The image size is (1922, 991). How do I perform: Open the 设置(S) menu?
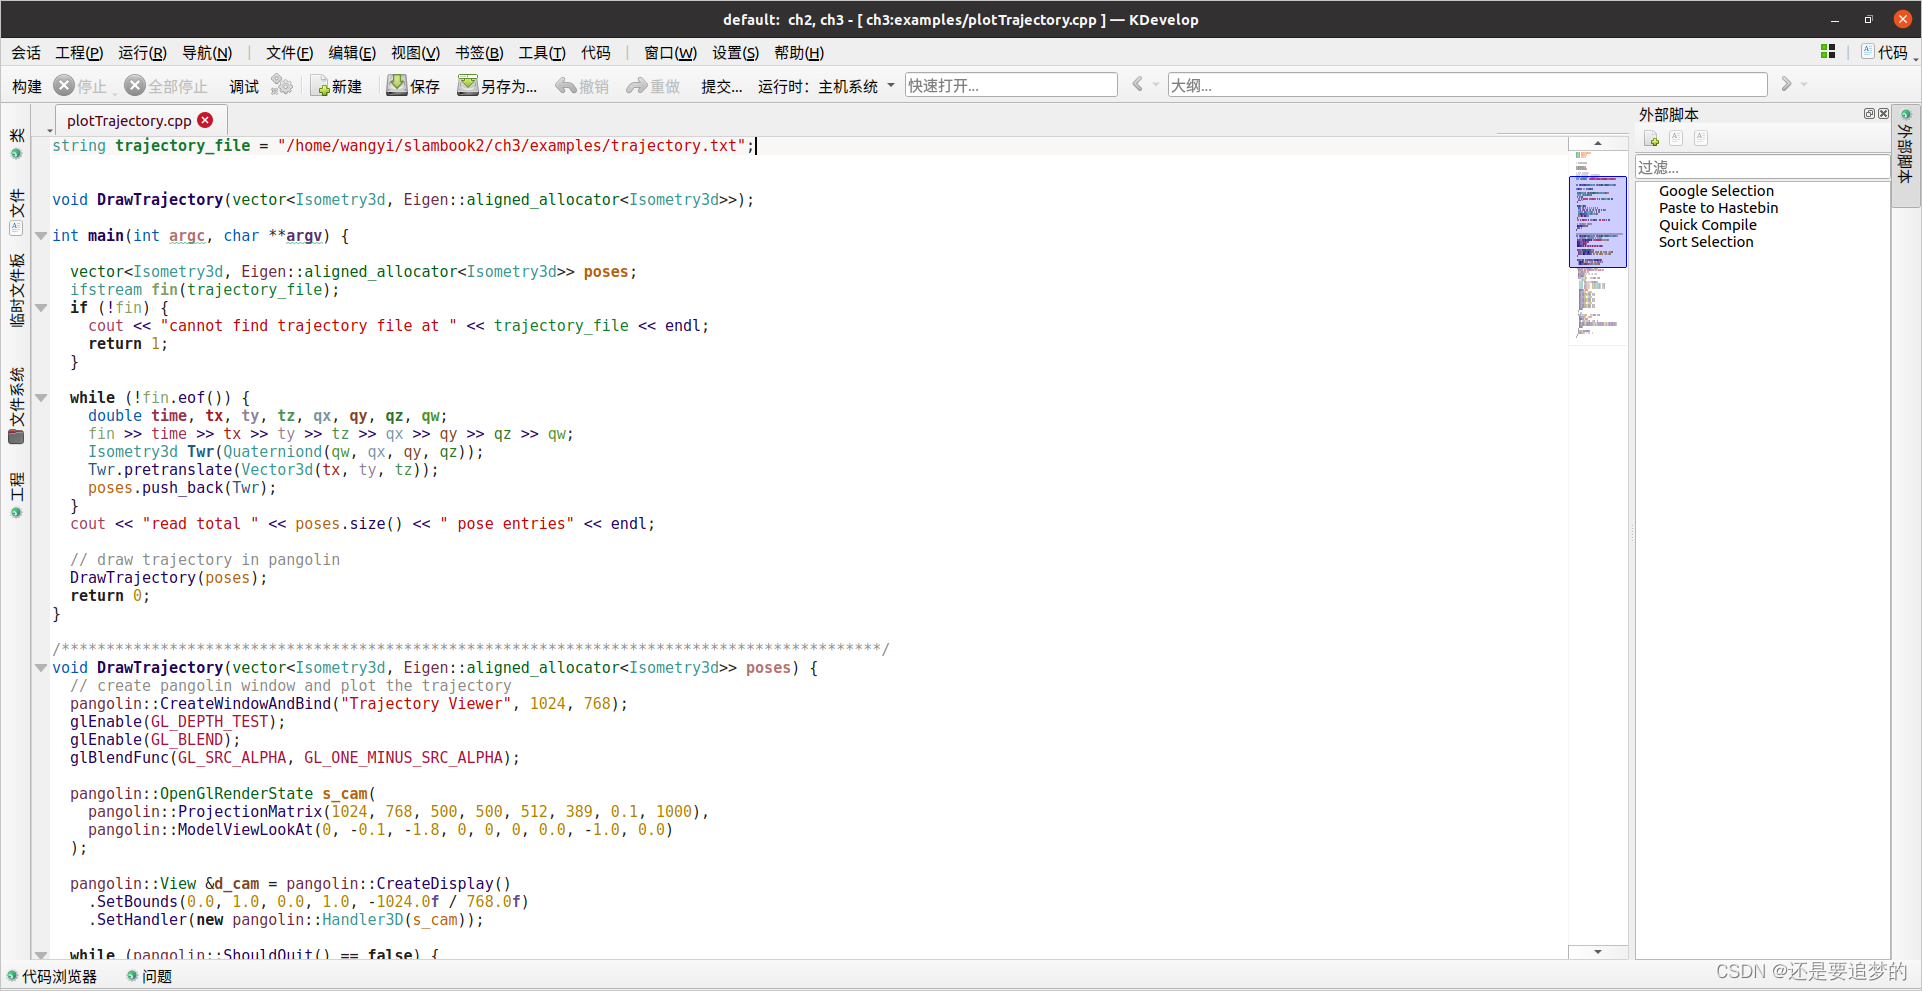pyautogui.click(x=735, y=53)
